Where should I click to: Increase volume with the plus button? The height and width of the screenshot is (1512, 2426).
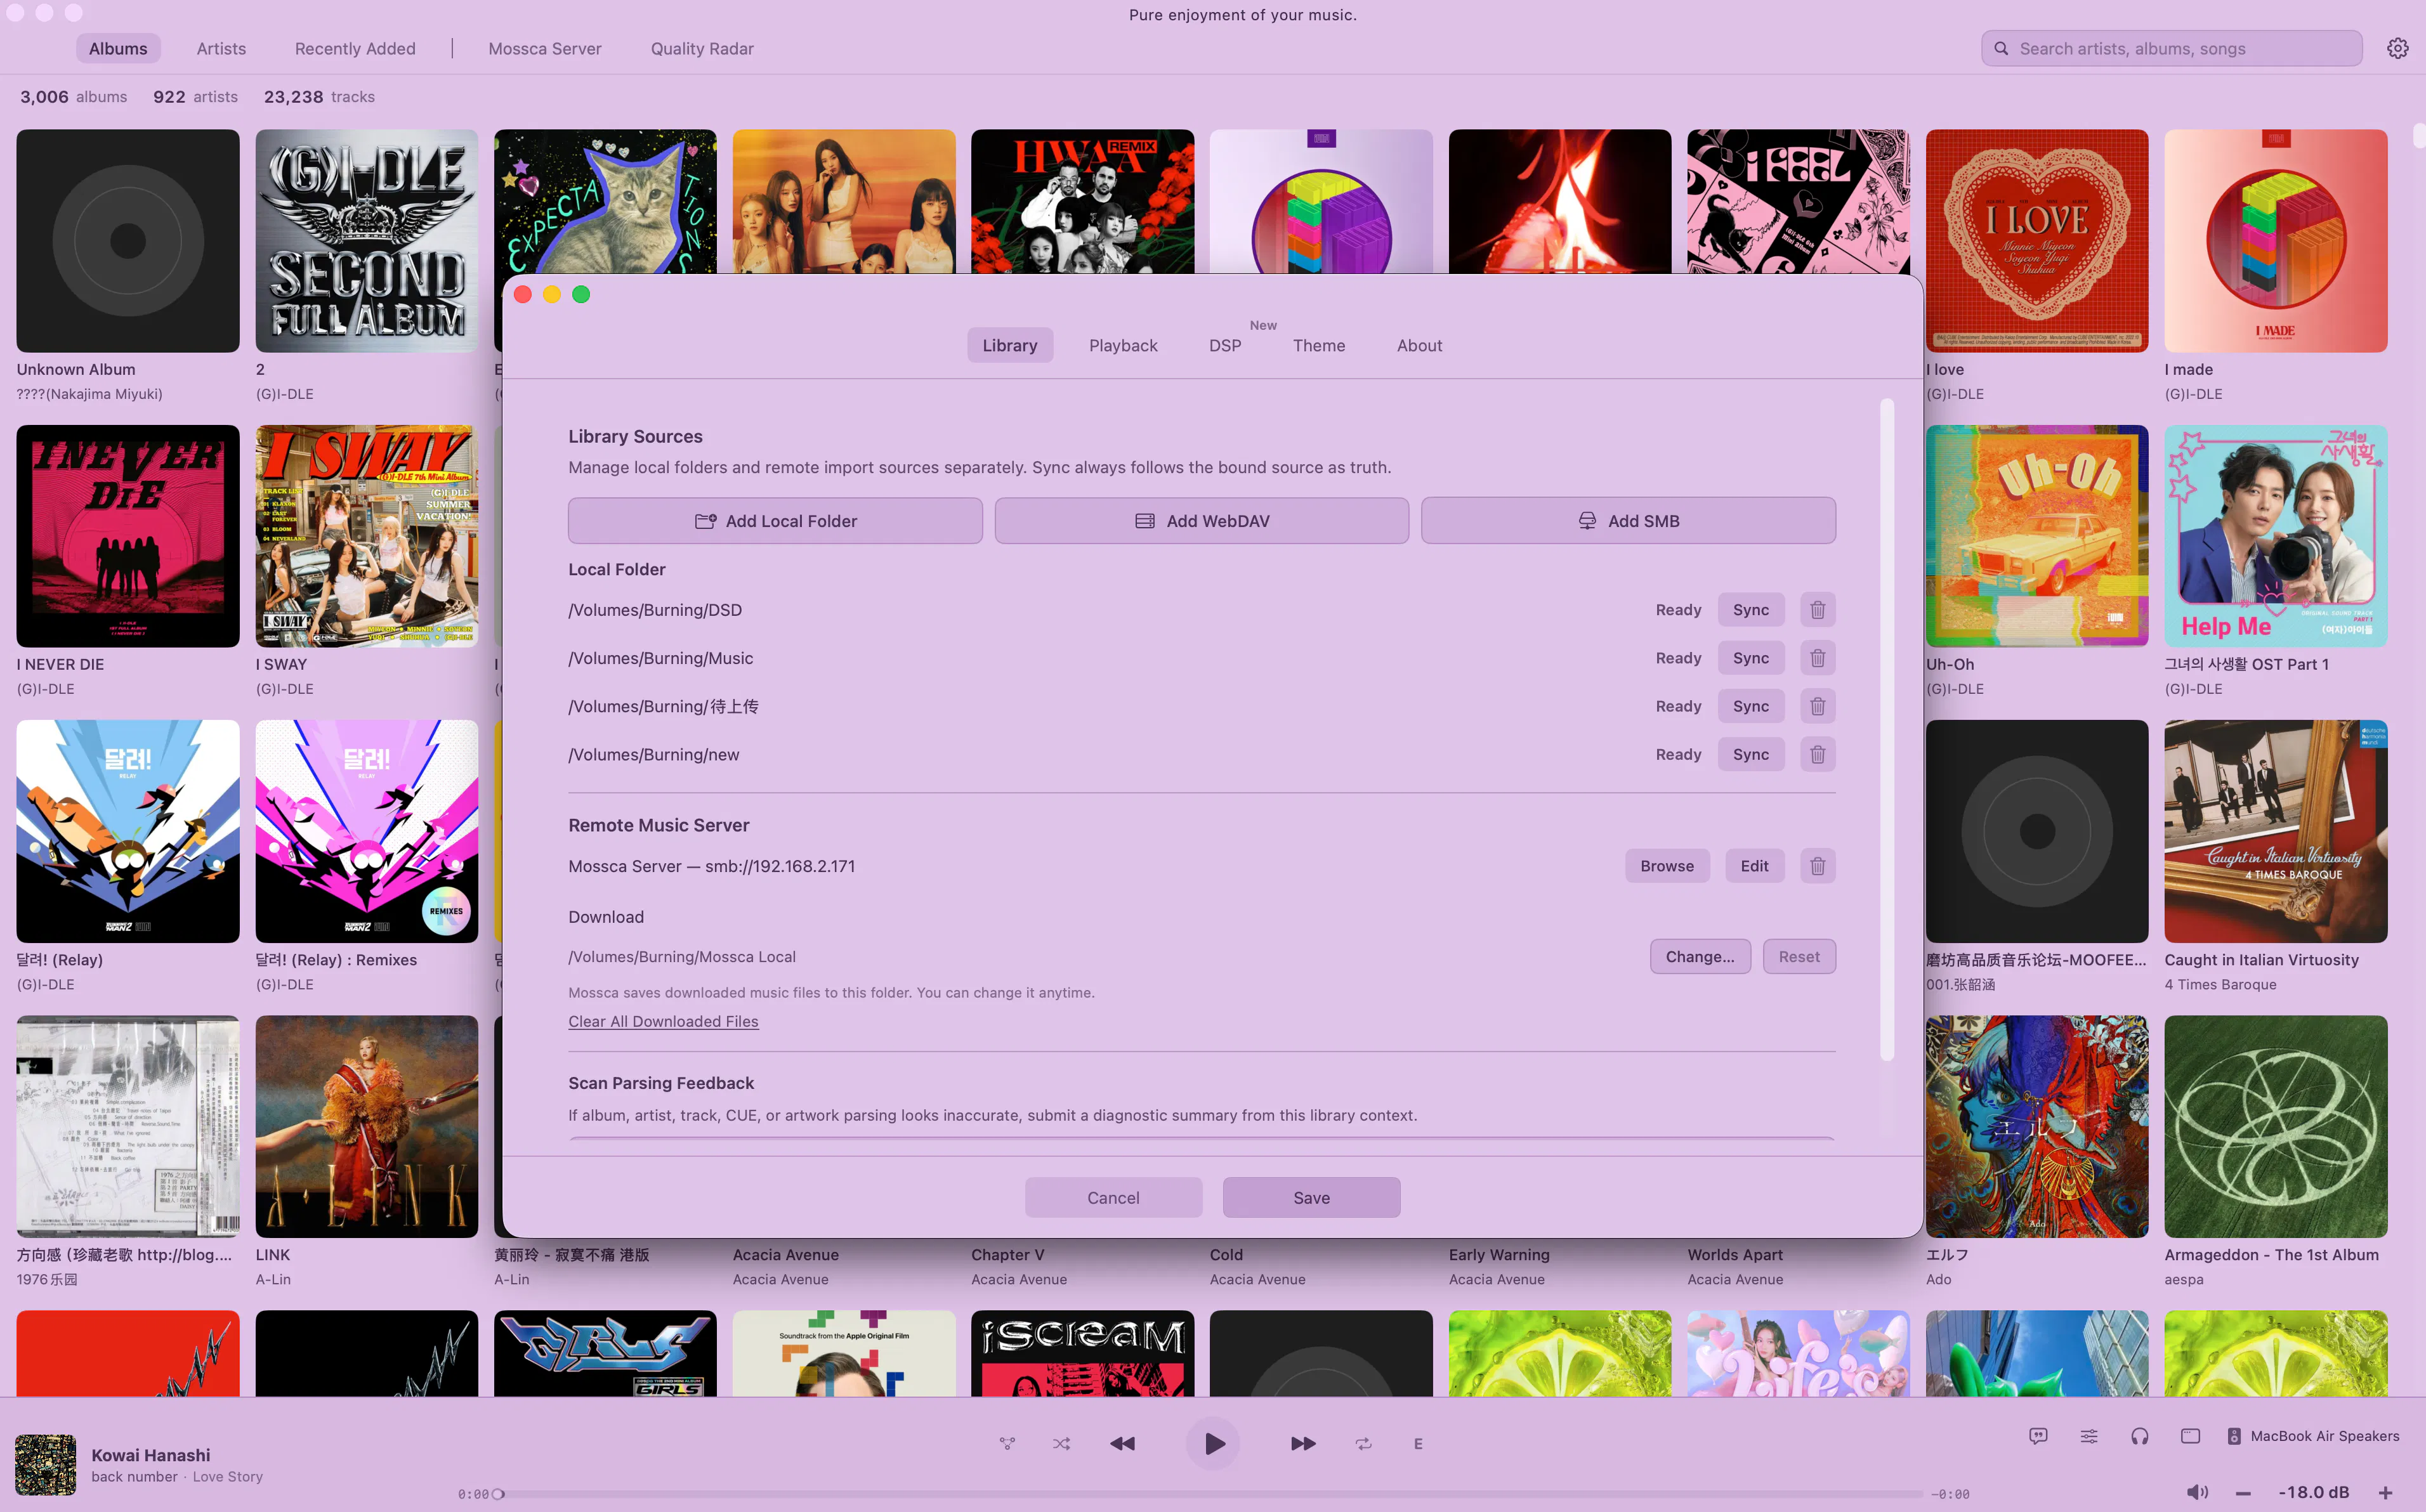tap(2385, 1492)
